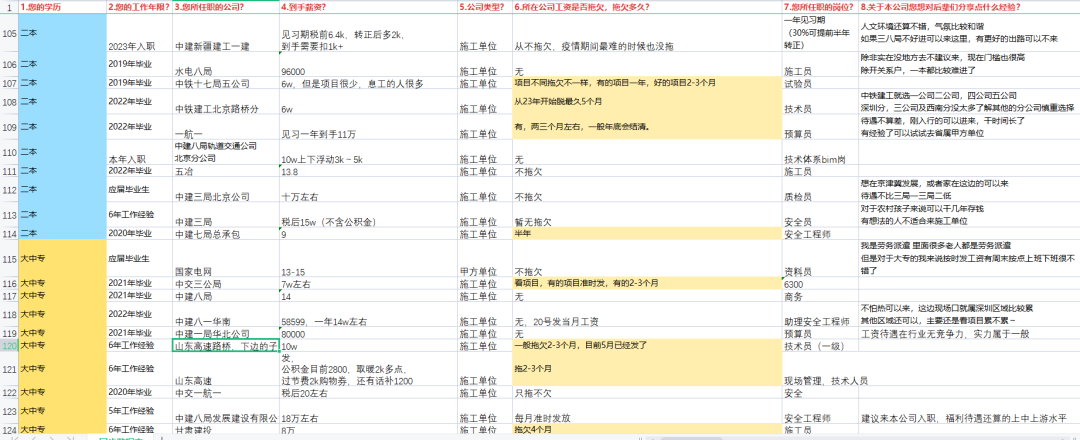Select cell '助理安全工程师'
The image size is (1080, 440).
(x=820, y=315)
